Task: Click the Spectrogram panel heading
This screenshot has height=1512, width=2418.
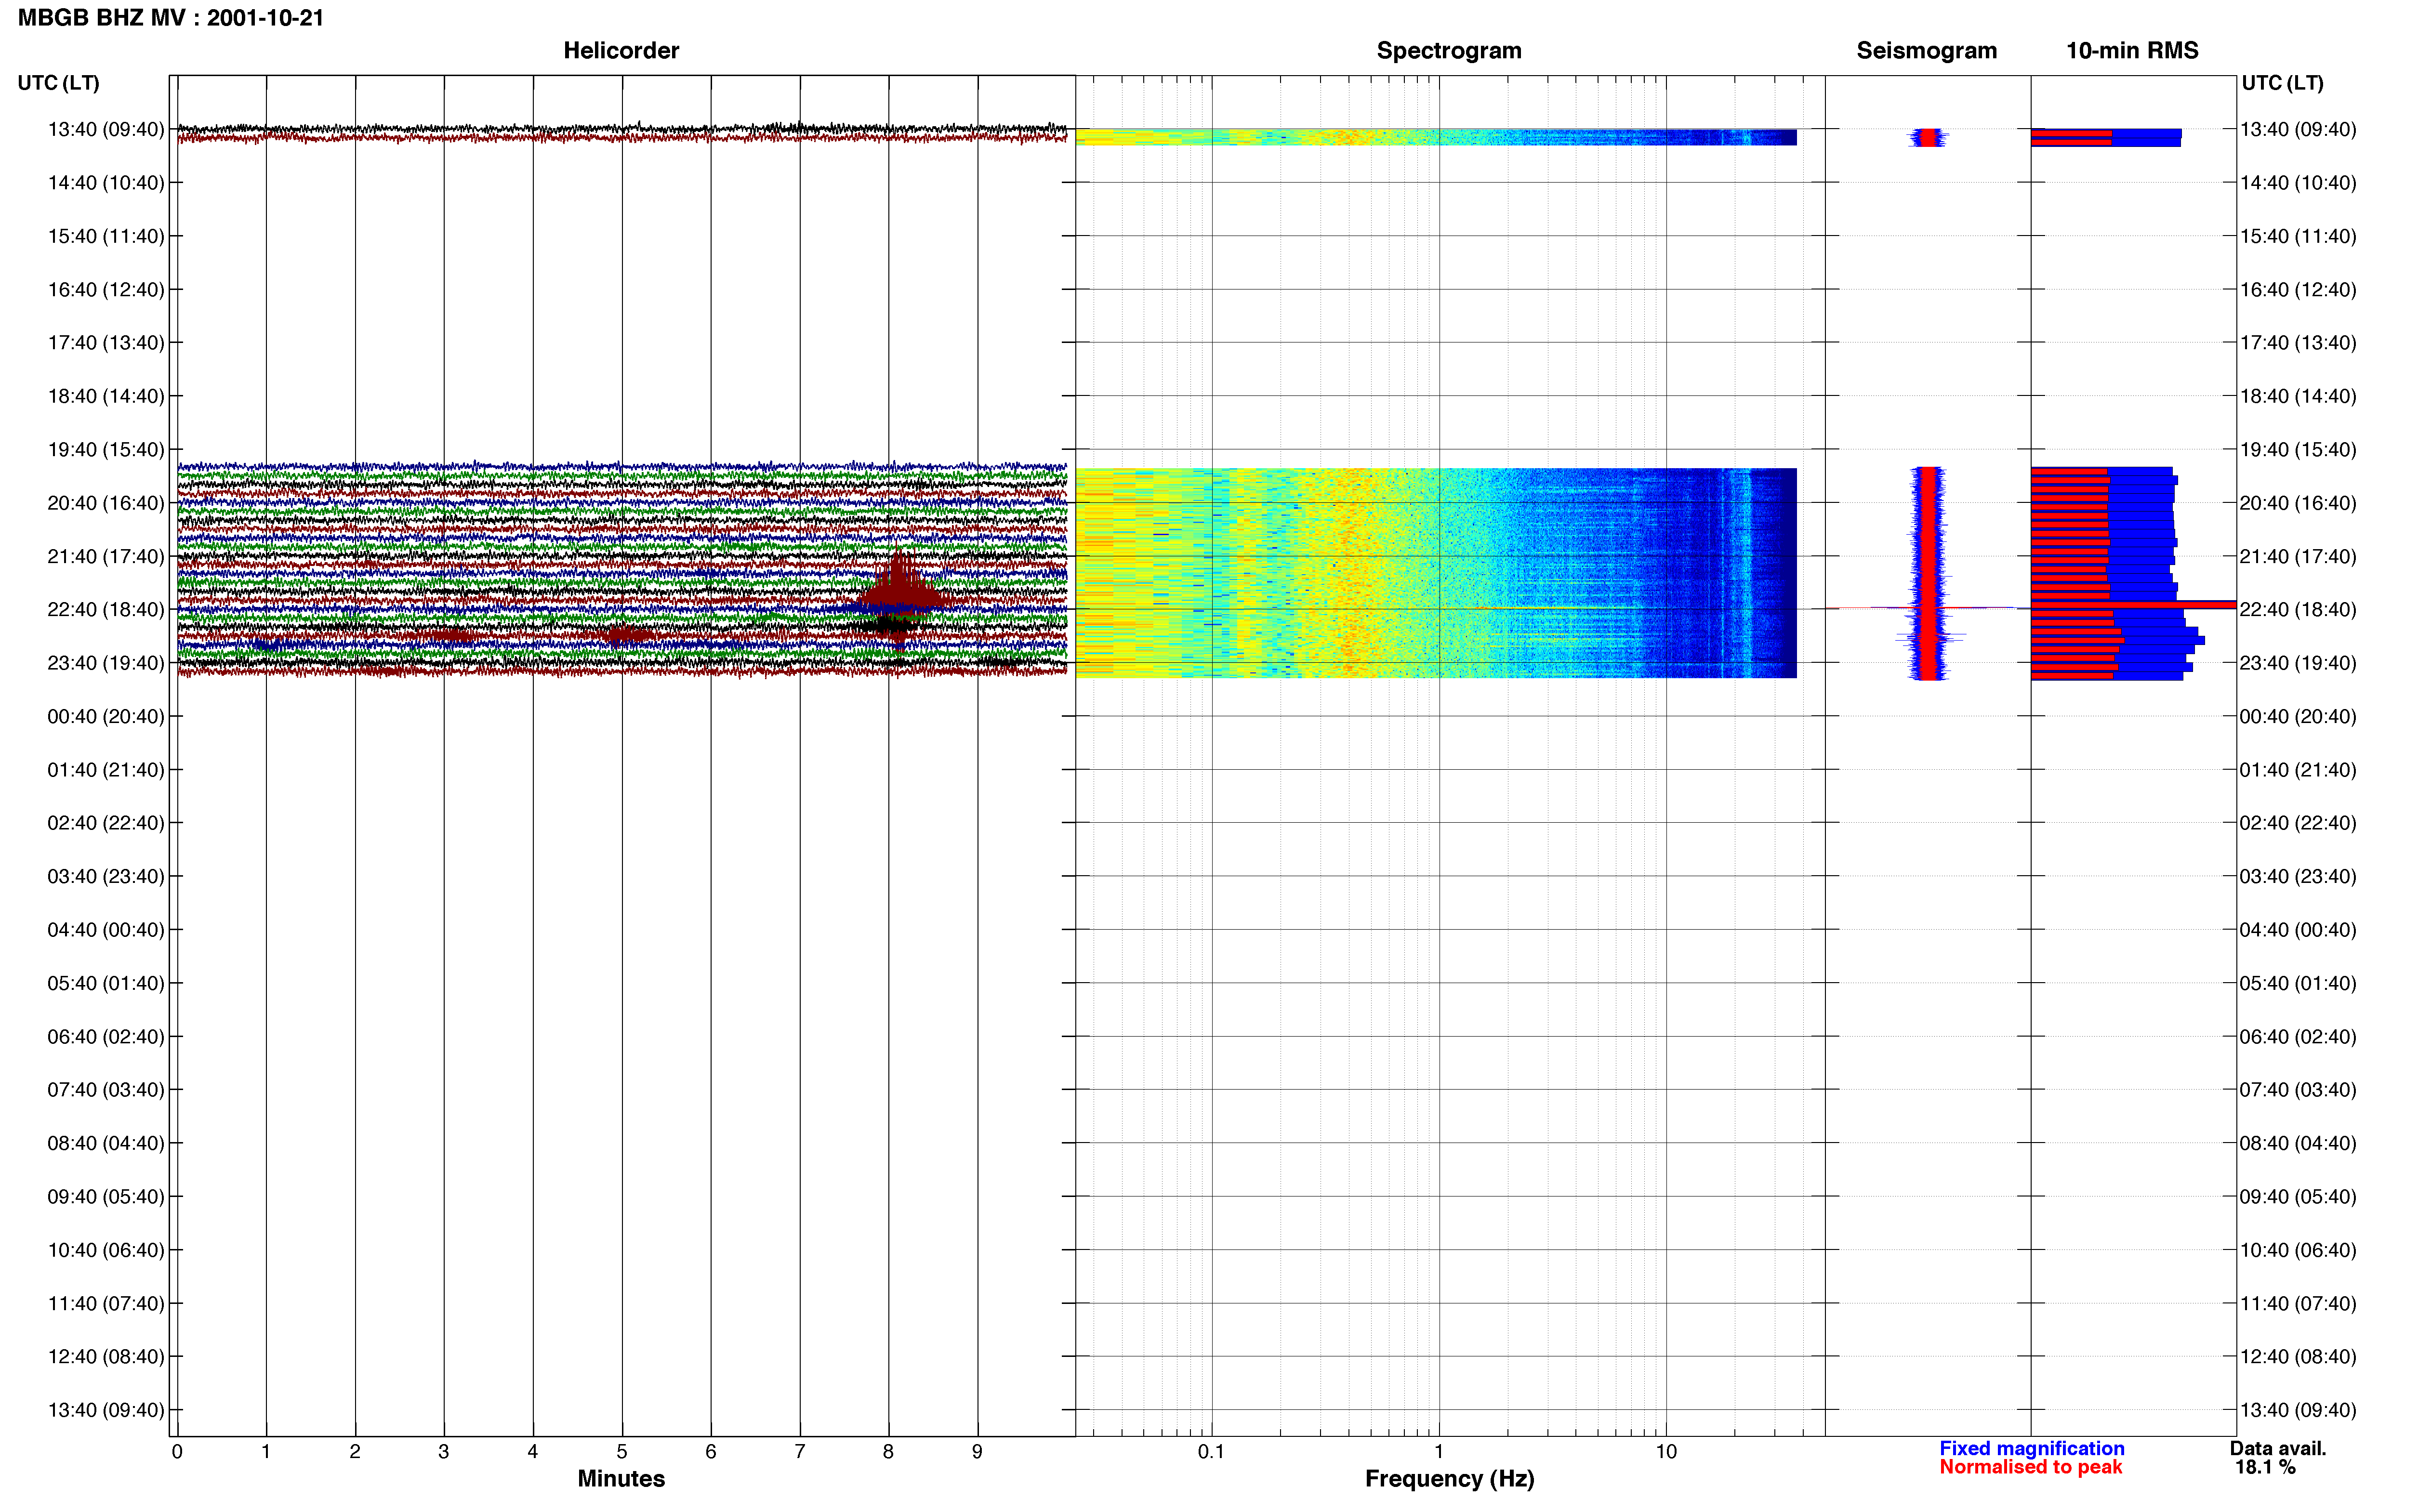Action: [1449, 50]
